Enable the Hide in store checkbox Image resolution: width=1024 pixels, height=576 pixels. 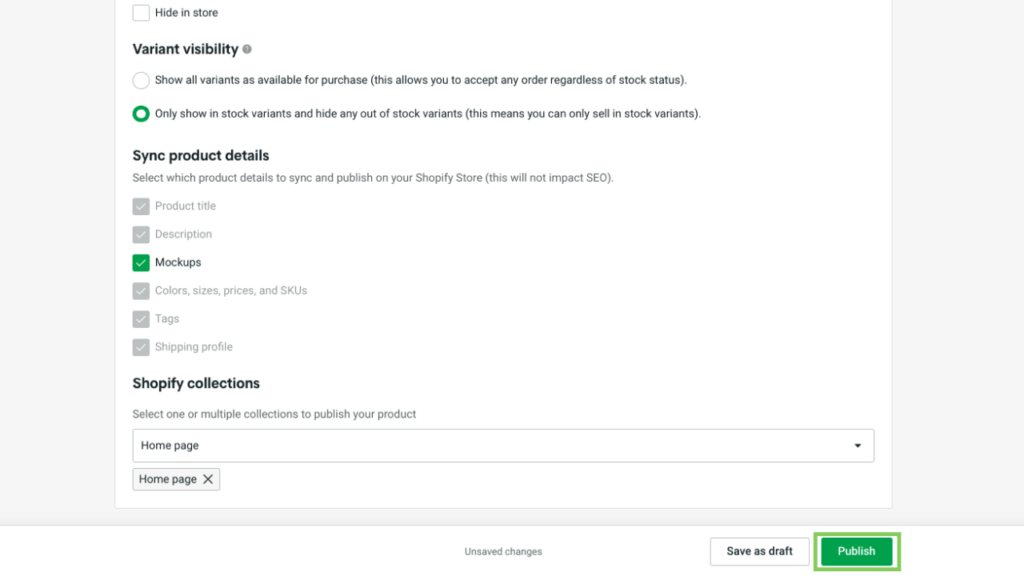[141, 13]
